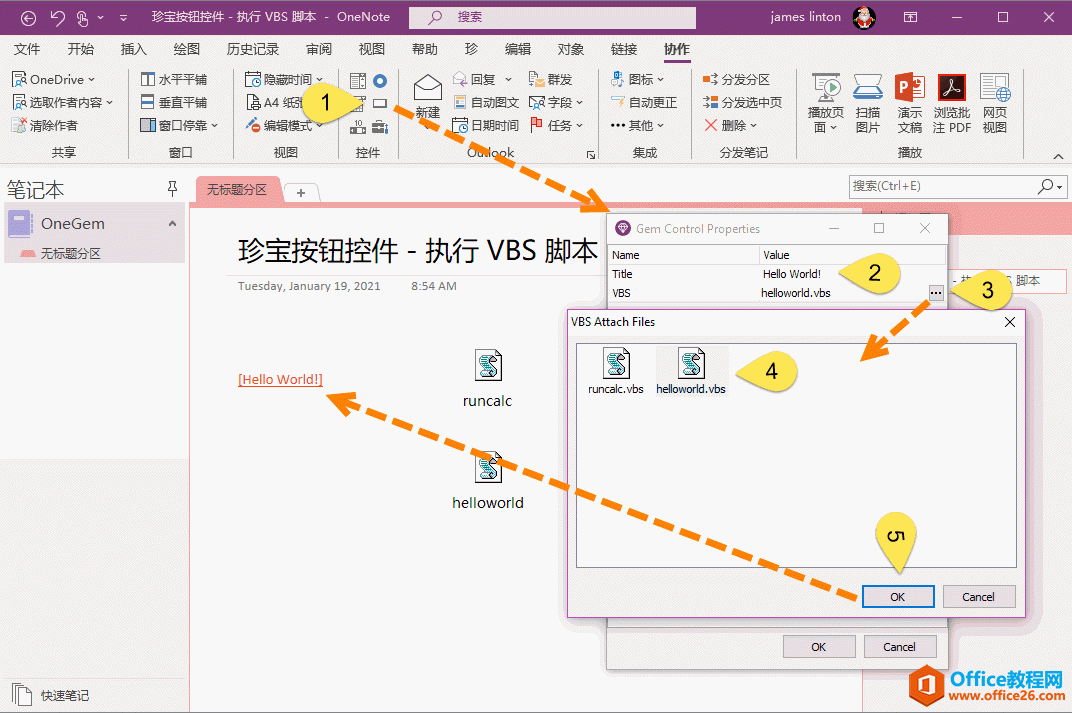Click OK in VBS Attach Files dialog

coord(898,597)
